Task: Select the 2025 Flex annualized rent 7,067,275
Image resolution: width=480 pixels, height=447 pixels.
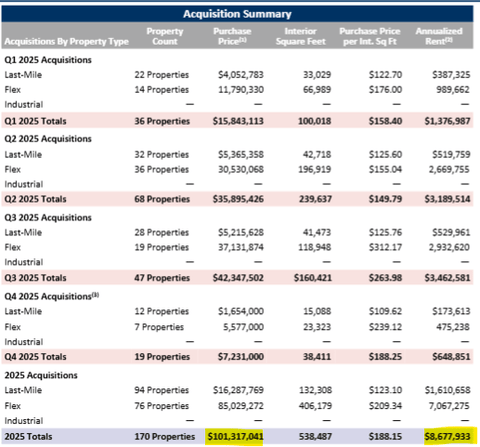Action: [x=449, y=406]
